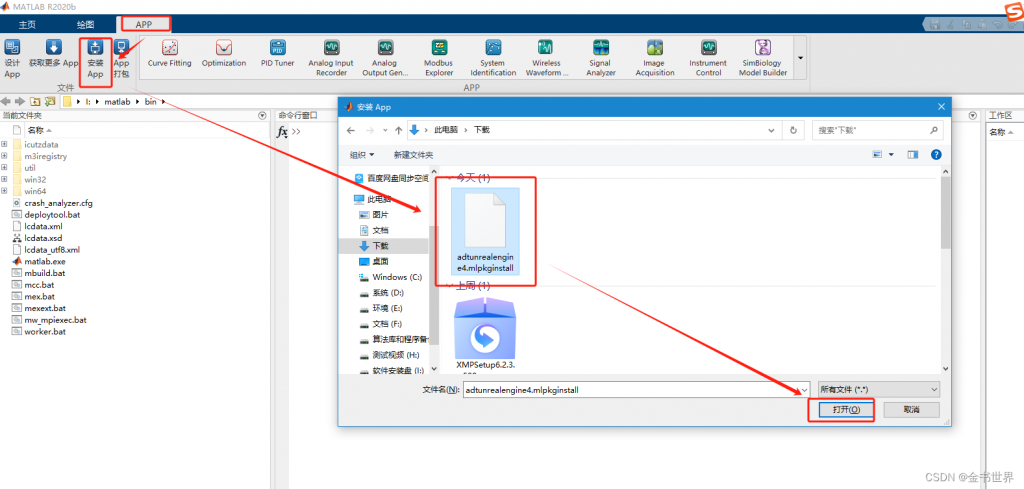Click dialog Refresh button
Viewport: 1024px width, 489px height.
[x=793, y=130]
